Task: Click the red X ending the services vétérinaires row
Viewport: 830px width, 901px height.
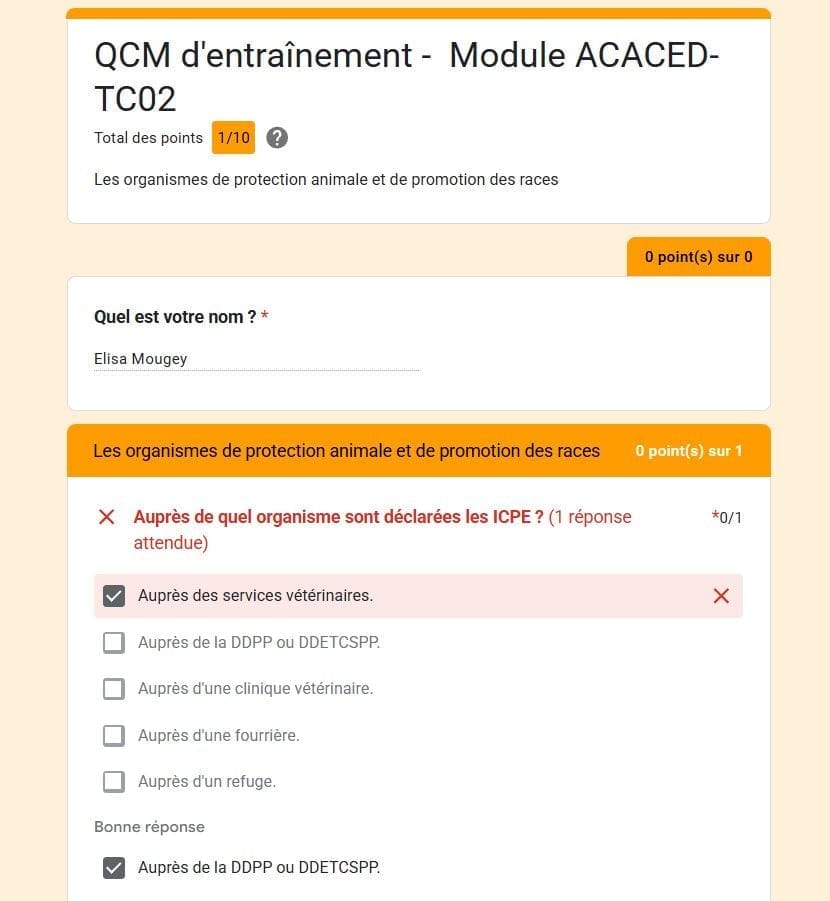Action: pyautogui.click(x=721, y=596)
